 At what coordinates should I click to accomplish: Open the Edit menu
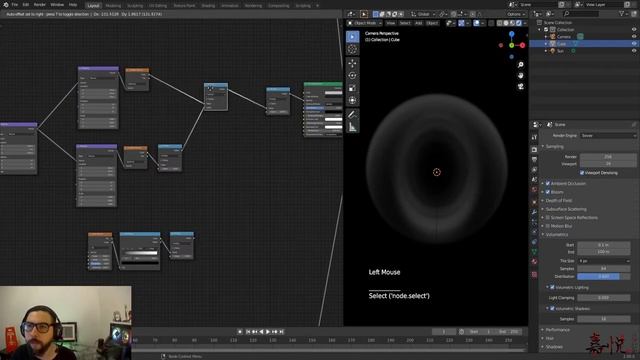[26, 4]
